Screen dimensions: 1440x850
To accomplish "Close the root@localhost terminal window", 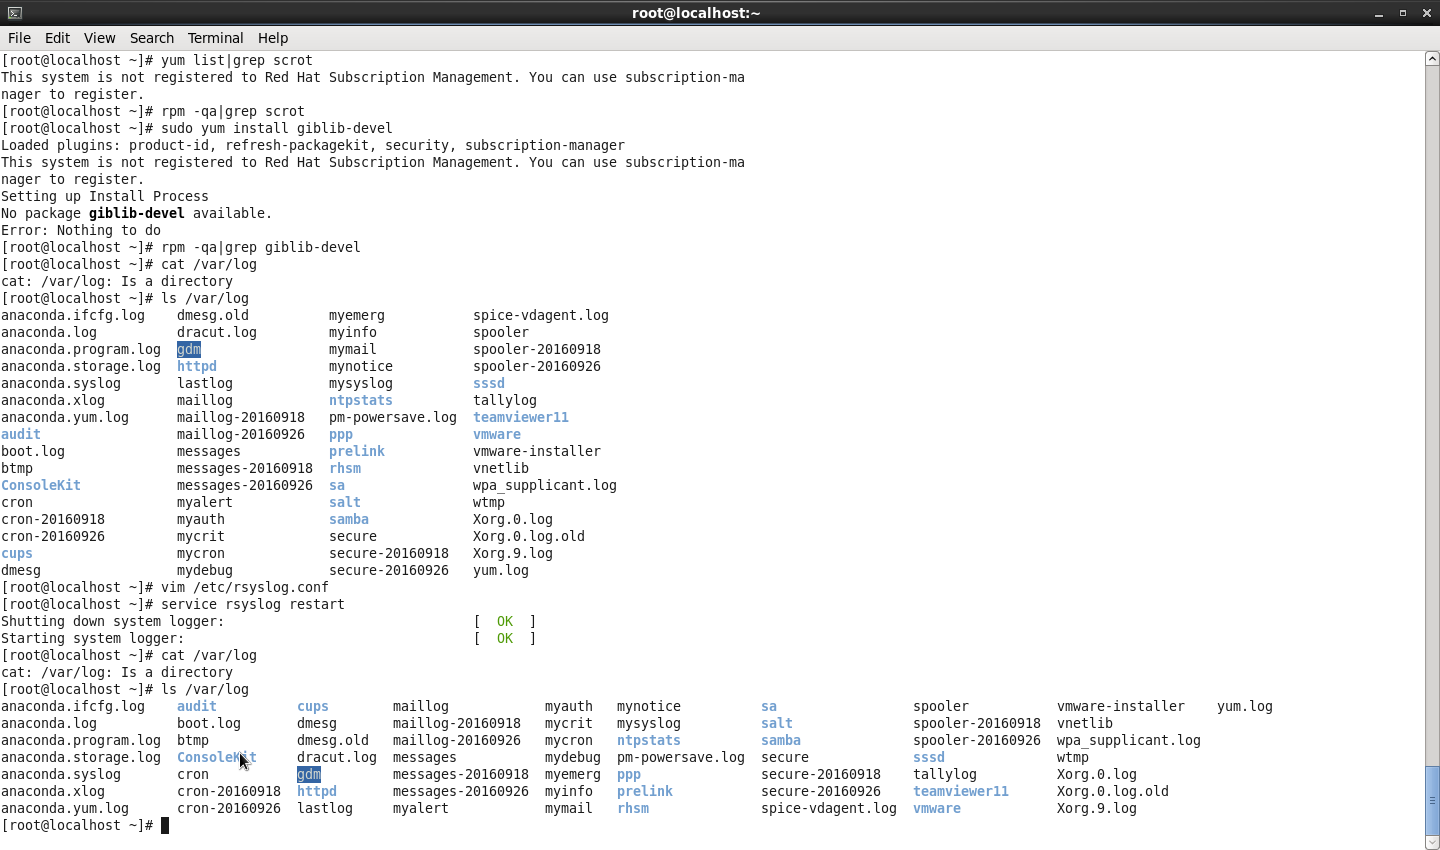I will click(x=1427, y=13).
